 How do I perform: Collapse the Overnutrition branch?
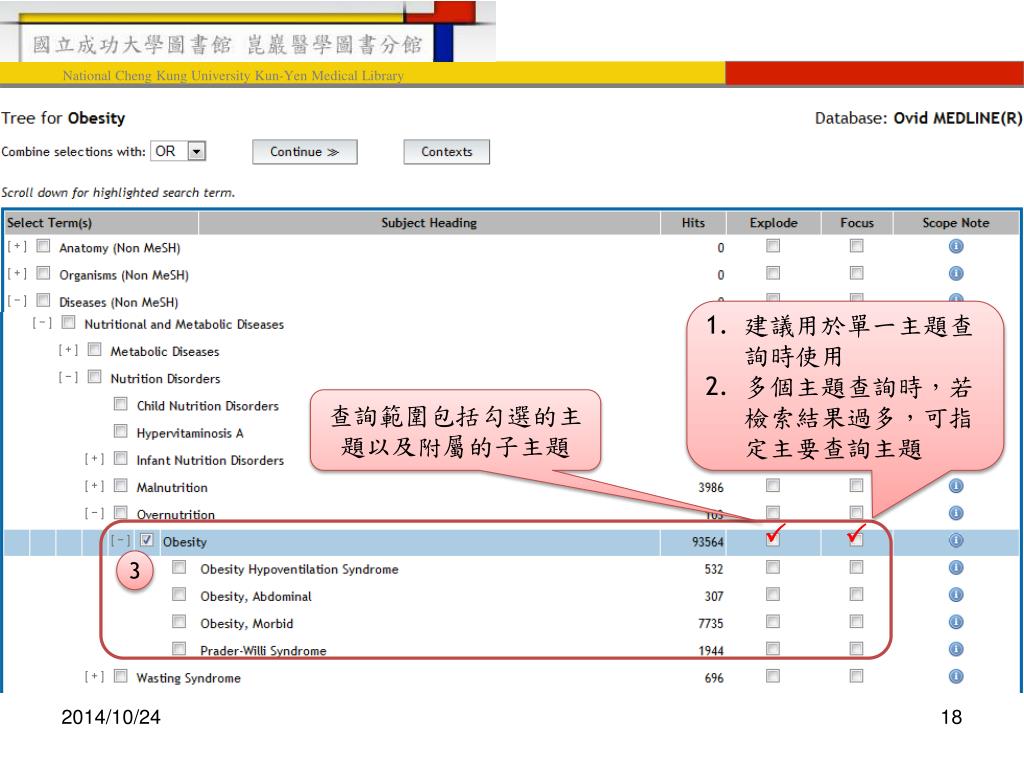point(95,513)
